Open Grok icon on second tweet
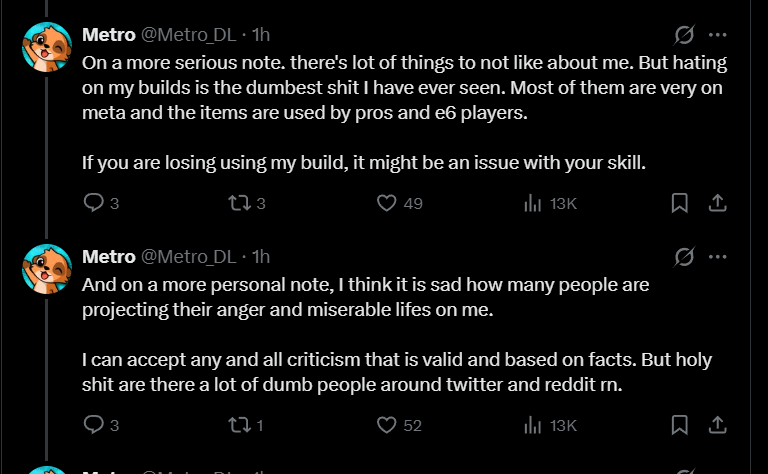 (x=684, y=257)
